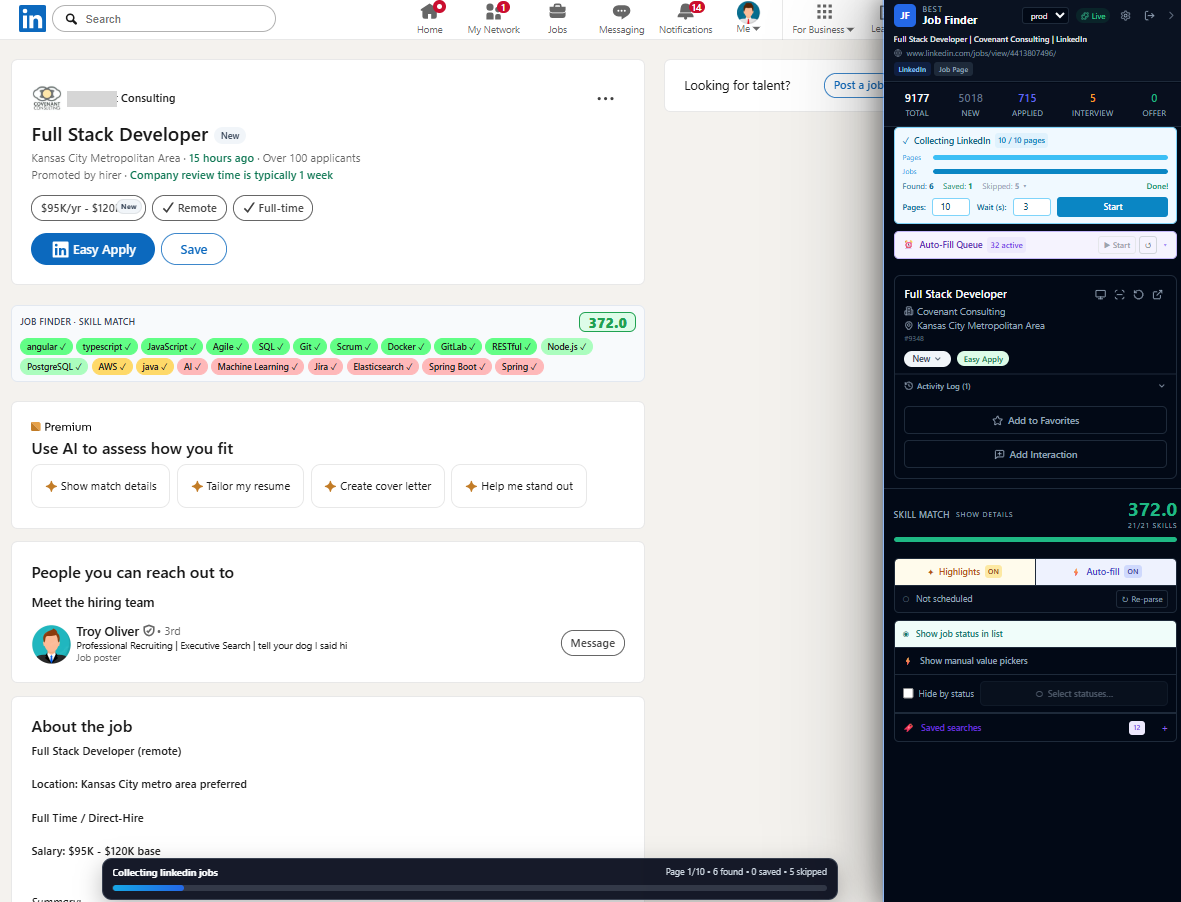This screenshot has width=1181, height=902.
Task: Click the Auto-Fill Queue alarm clock icon
Action: tap(908, 245)
